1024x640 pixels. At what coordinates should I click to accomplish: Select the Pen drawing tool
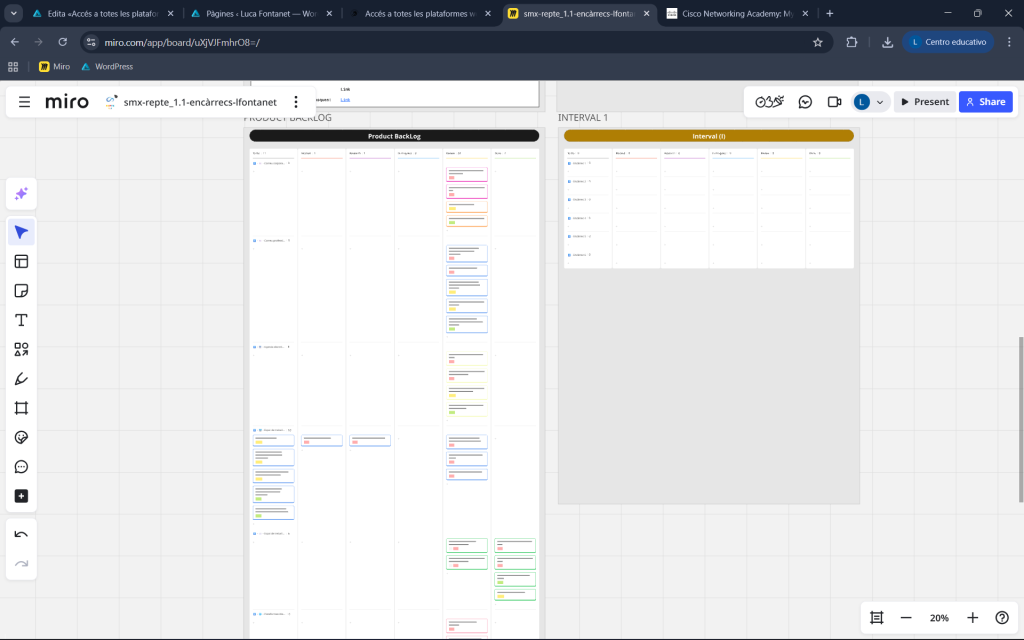point(21,379)
